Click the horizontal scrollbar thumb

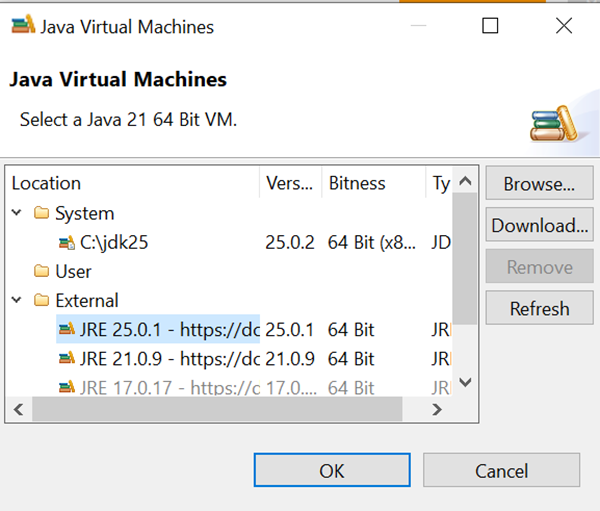pyautogui.click(x=217, y=409)
